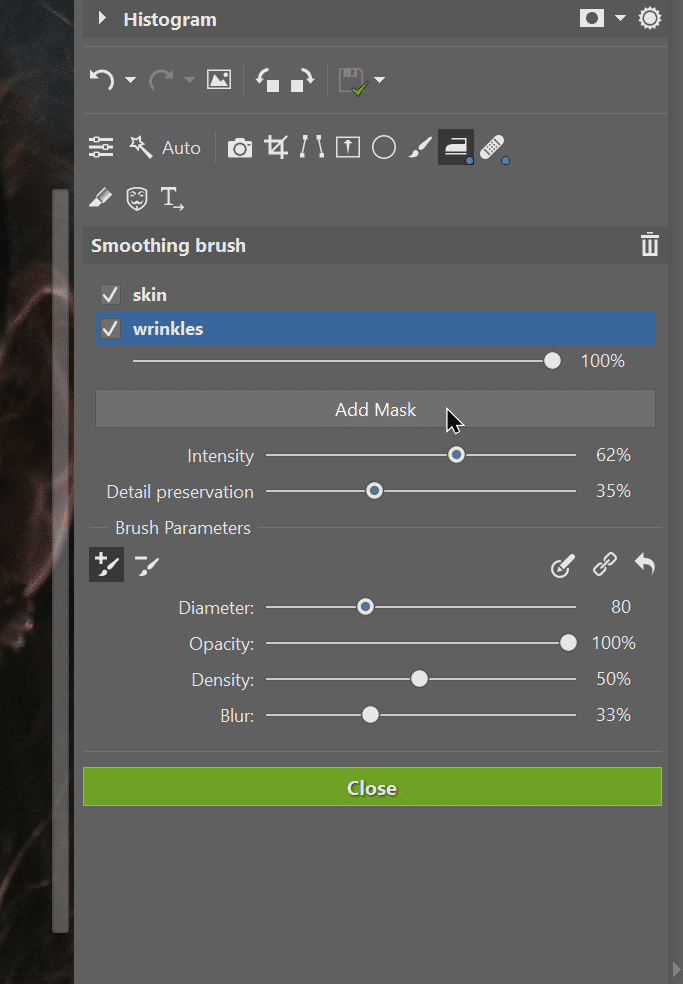Uncheck the skin mask checkbox
683x984 pixels.
tap(111, 295)
